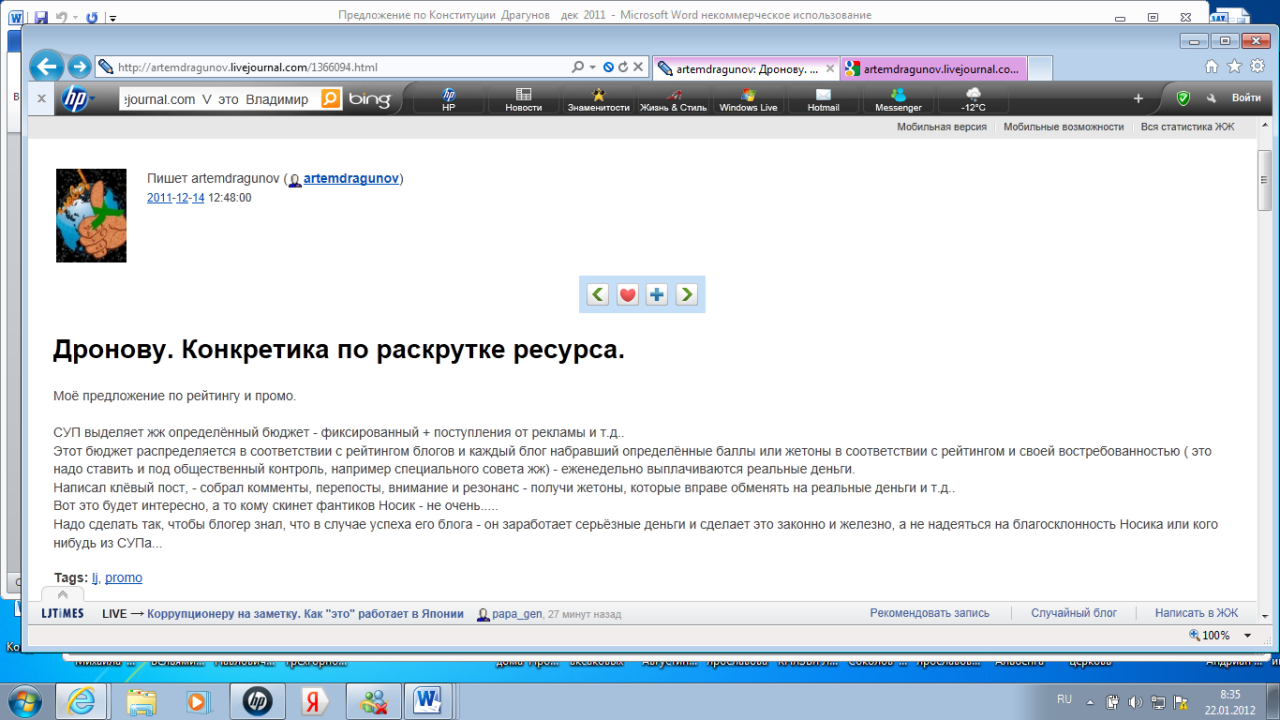Click the 2011 year link in post date
The image size is (1280, 720).
tap(160, 198)
